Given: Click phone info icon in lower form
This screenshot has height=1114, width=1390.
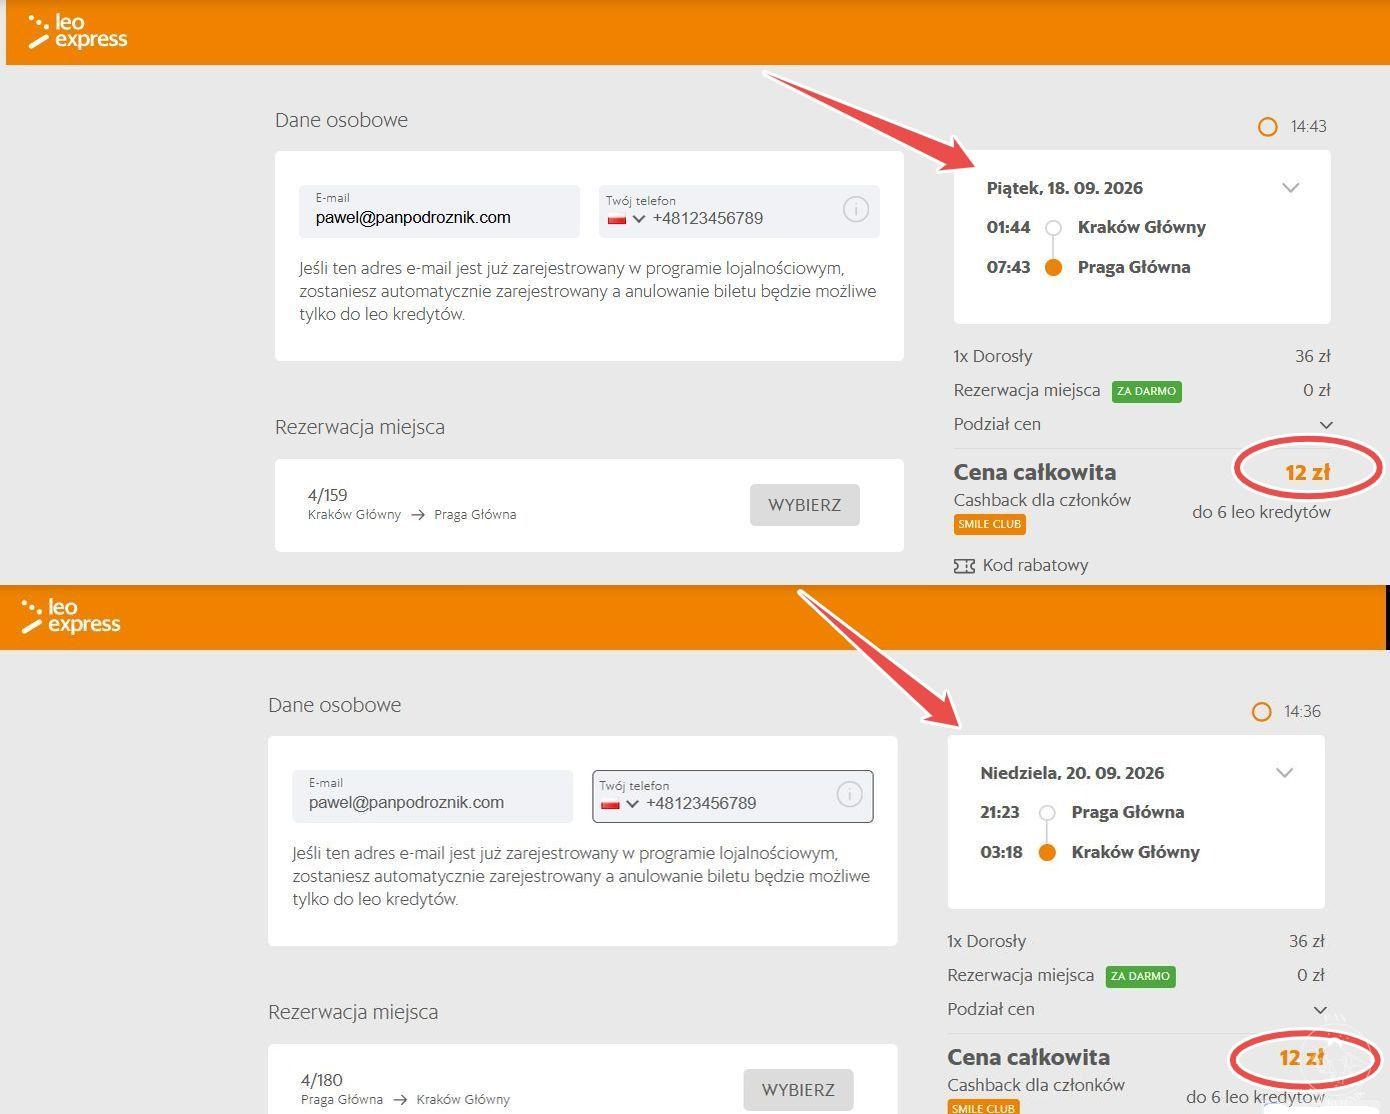Looking at the screenshot, I should (849, 795).
